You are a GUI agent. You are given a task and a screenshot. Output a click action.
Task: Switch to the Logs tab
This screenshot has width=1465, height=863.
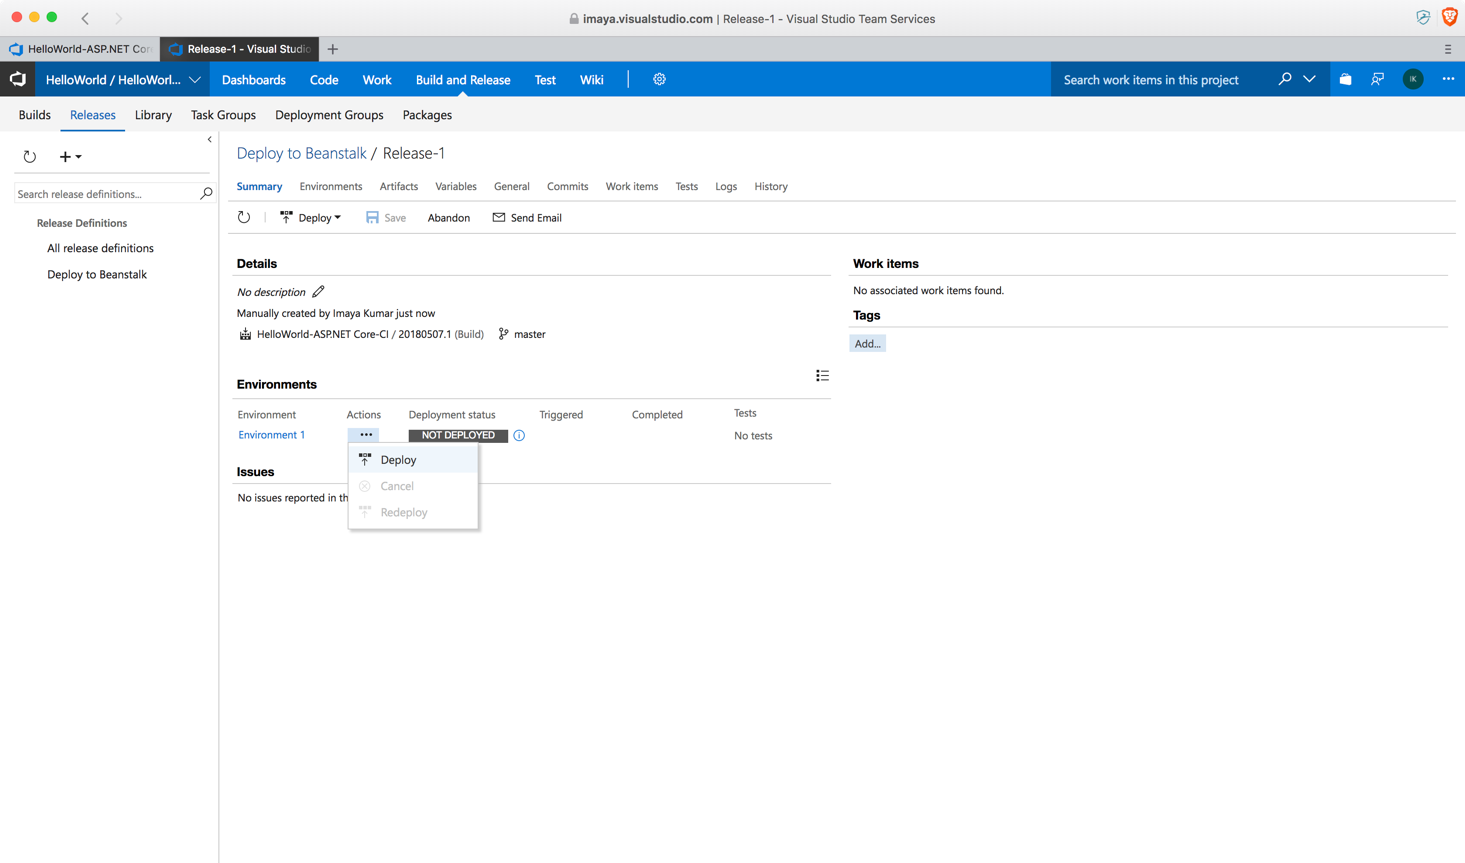(x=726, y=186)
